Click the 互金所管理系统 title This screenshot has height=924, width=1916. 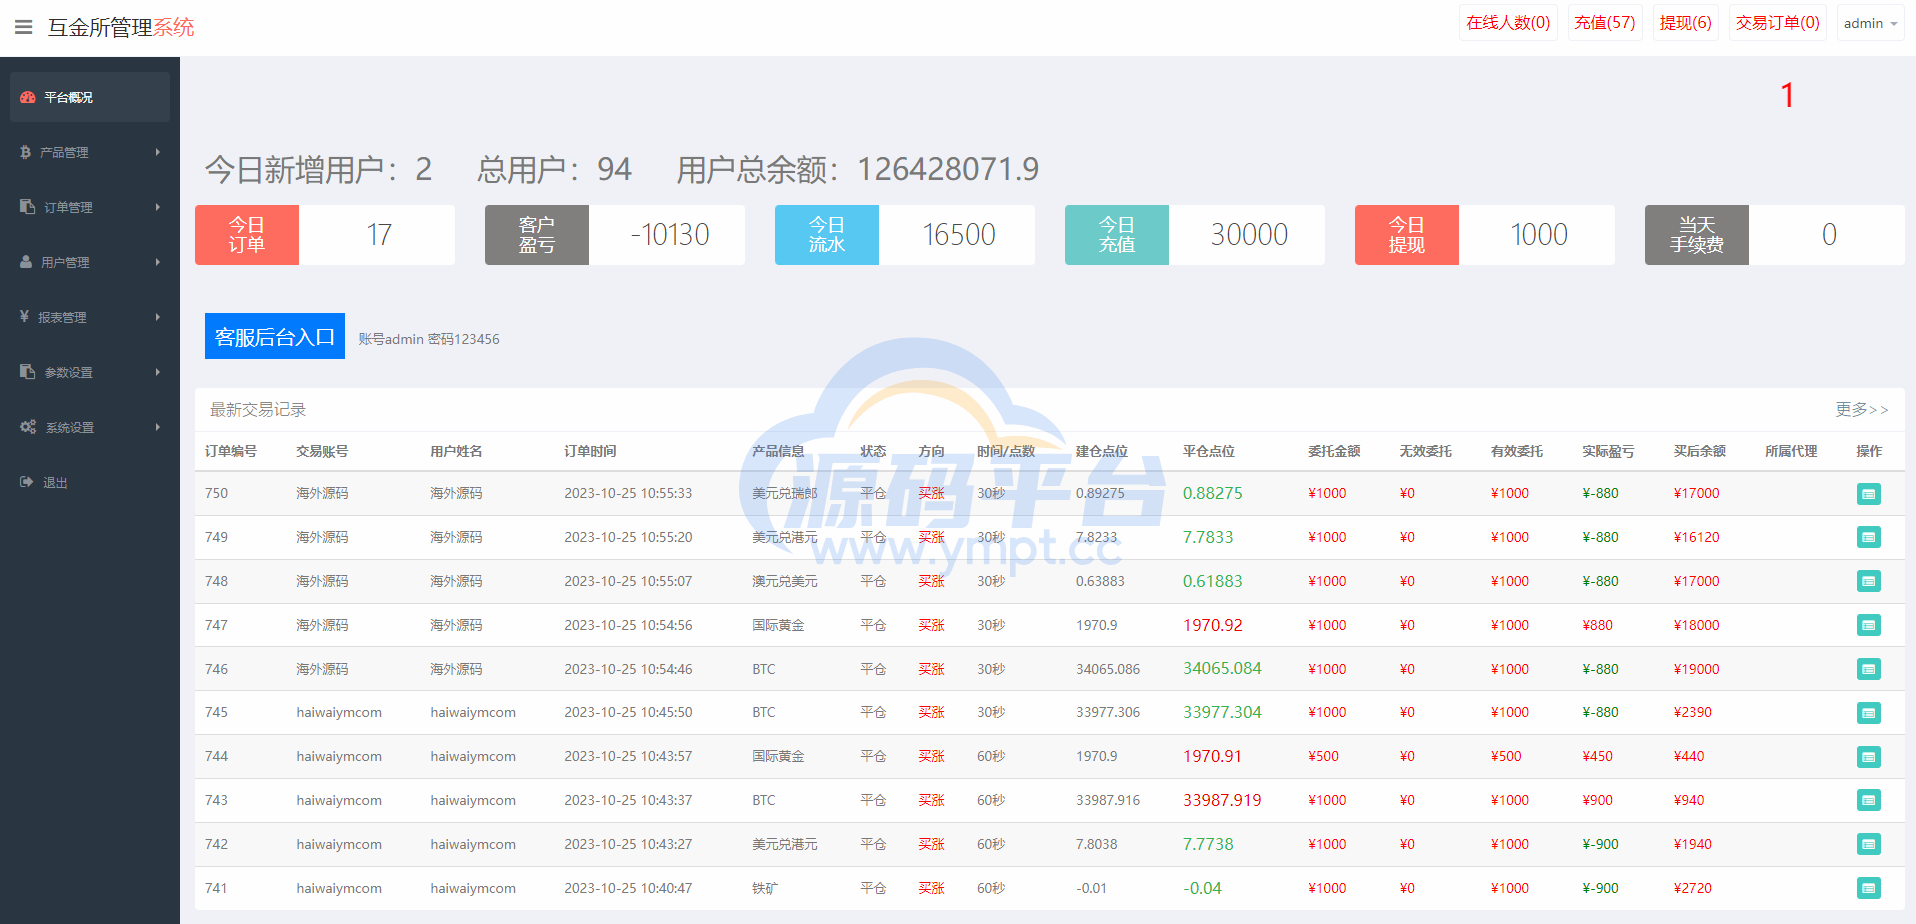pyautogui.click(x=121, y=27)
